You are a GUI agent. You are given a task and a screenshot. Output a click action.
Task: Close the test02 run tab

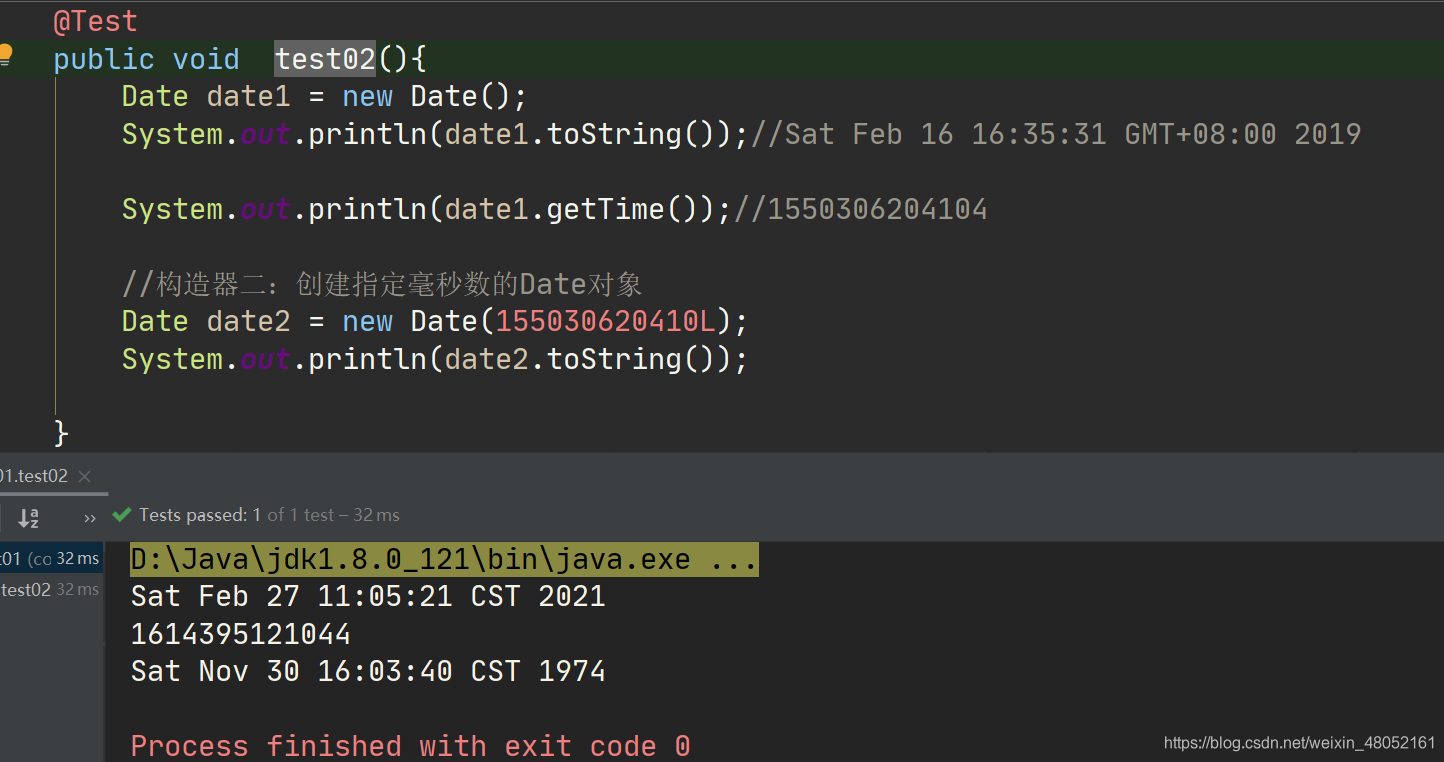click(x=84, y=476)
